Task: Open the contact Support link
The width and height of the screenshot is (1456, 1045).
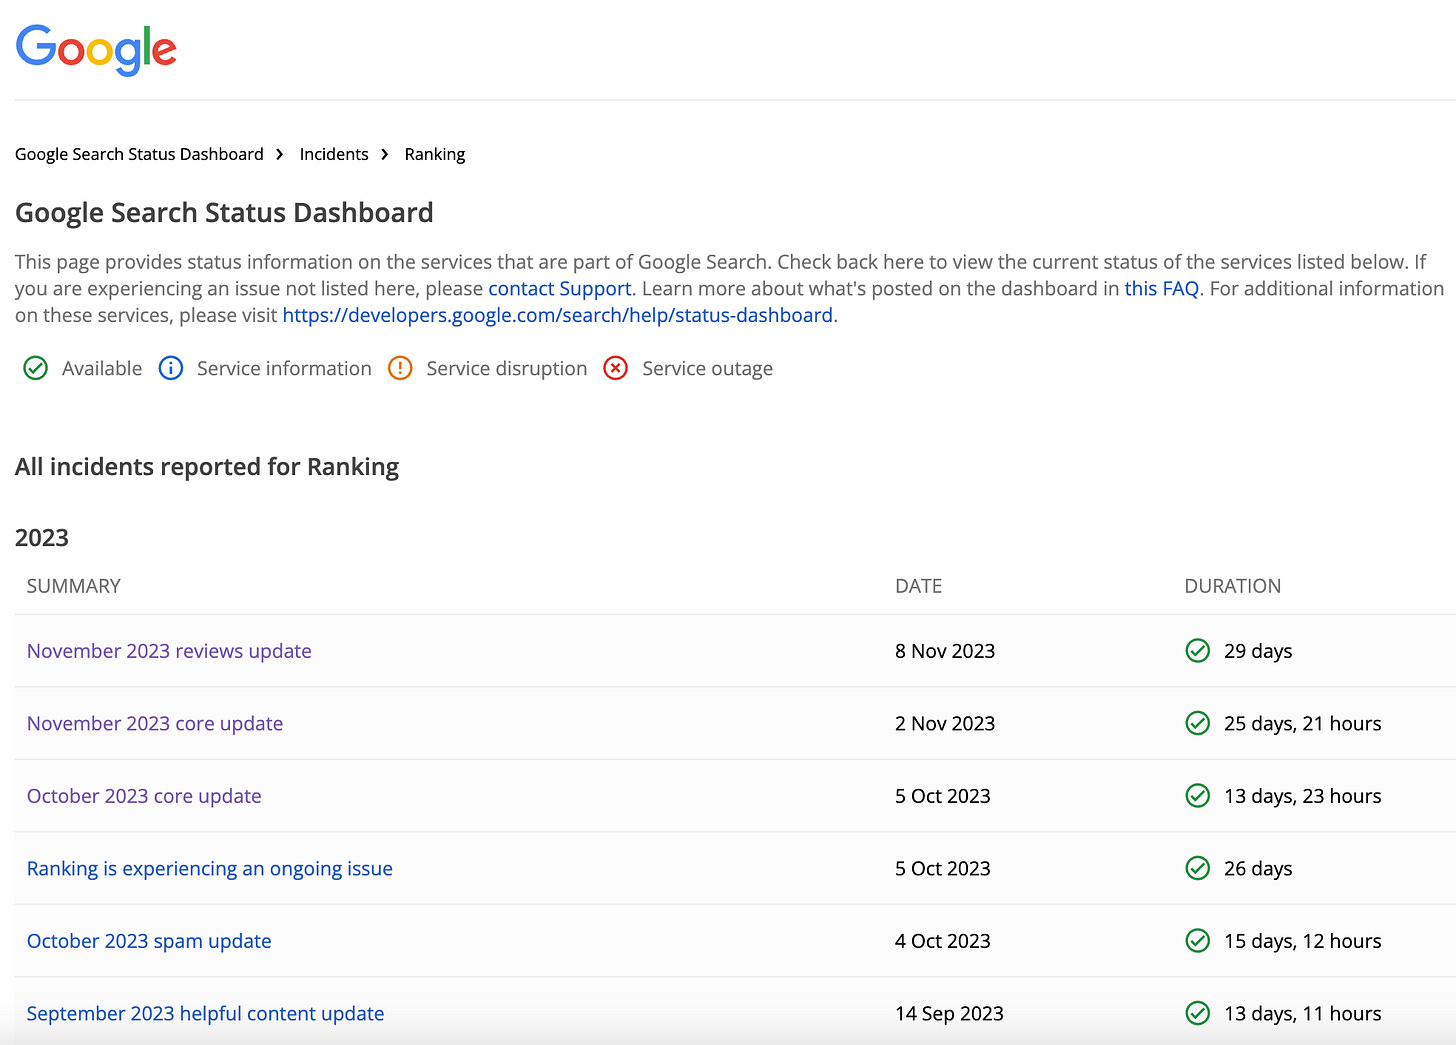Action: click(x=559, y=288)
